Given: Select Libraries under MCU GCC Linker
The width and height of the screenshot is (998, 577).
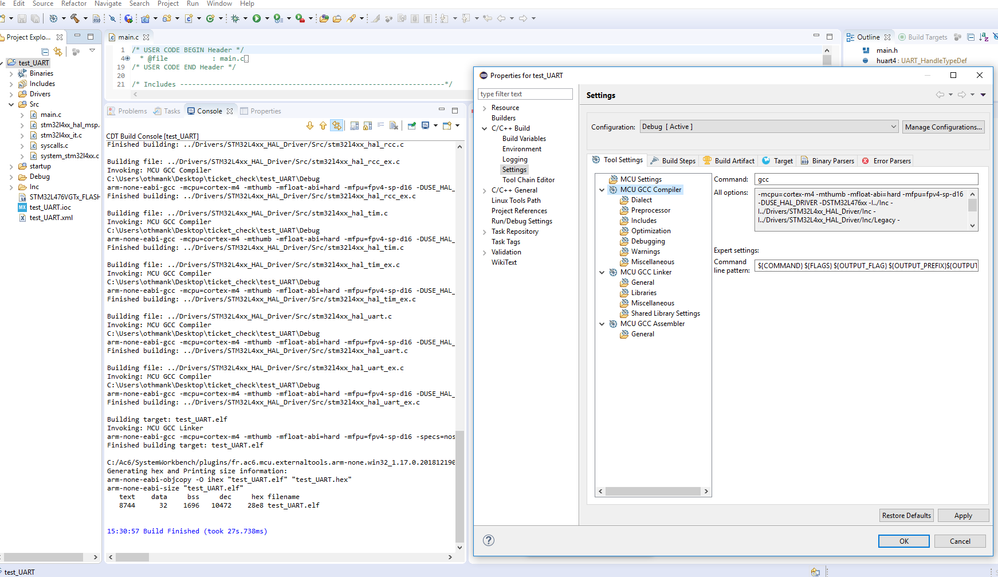Looking at the screenshot, I should point(643,293).
